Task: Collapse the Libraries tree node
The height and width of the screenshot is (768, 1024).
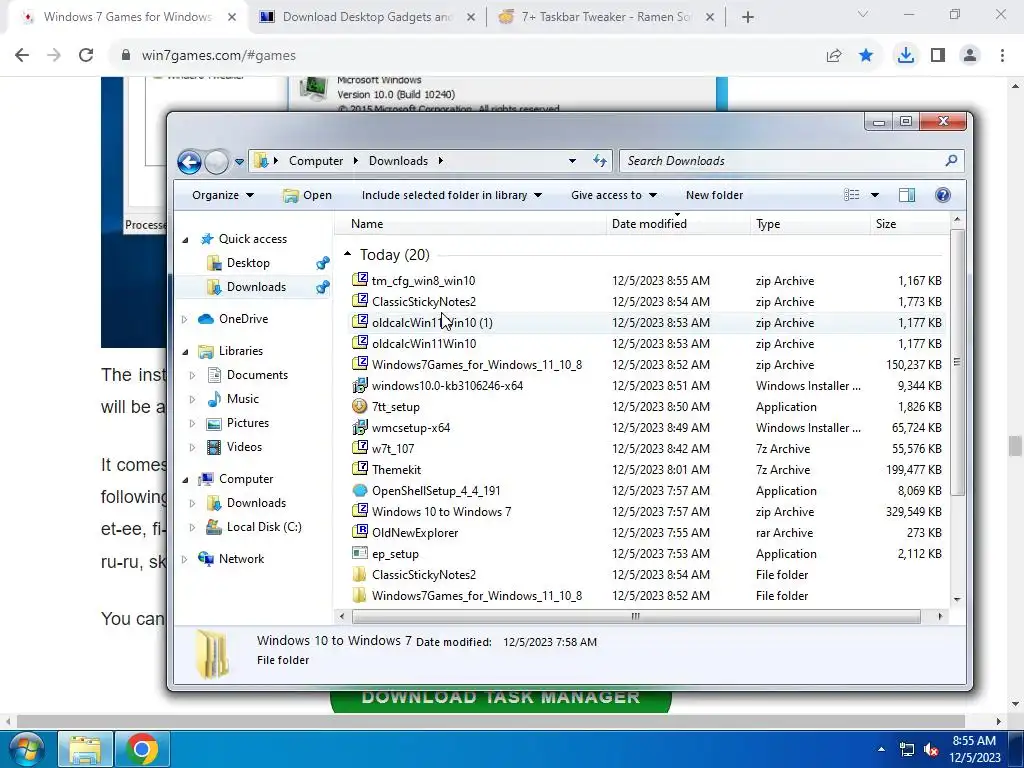Action: click(185, 351)
